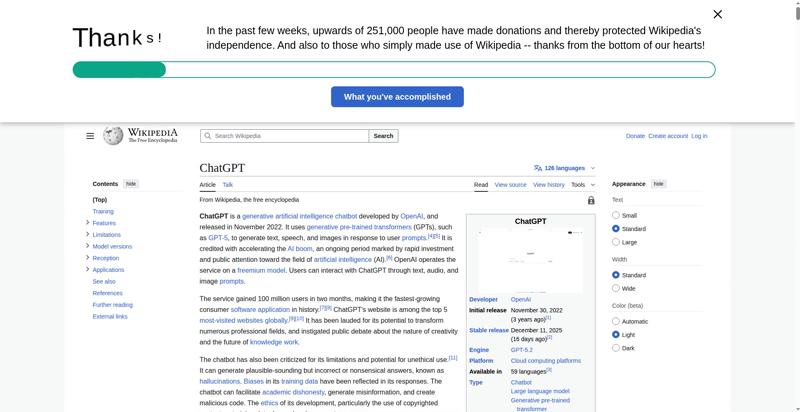Click the 'What you've accomplished' button
800x412 pixels.
[x=397, y=97]
